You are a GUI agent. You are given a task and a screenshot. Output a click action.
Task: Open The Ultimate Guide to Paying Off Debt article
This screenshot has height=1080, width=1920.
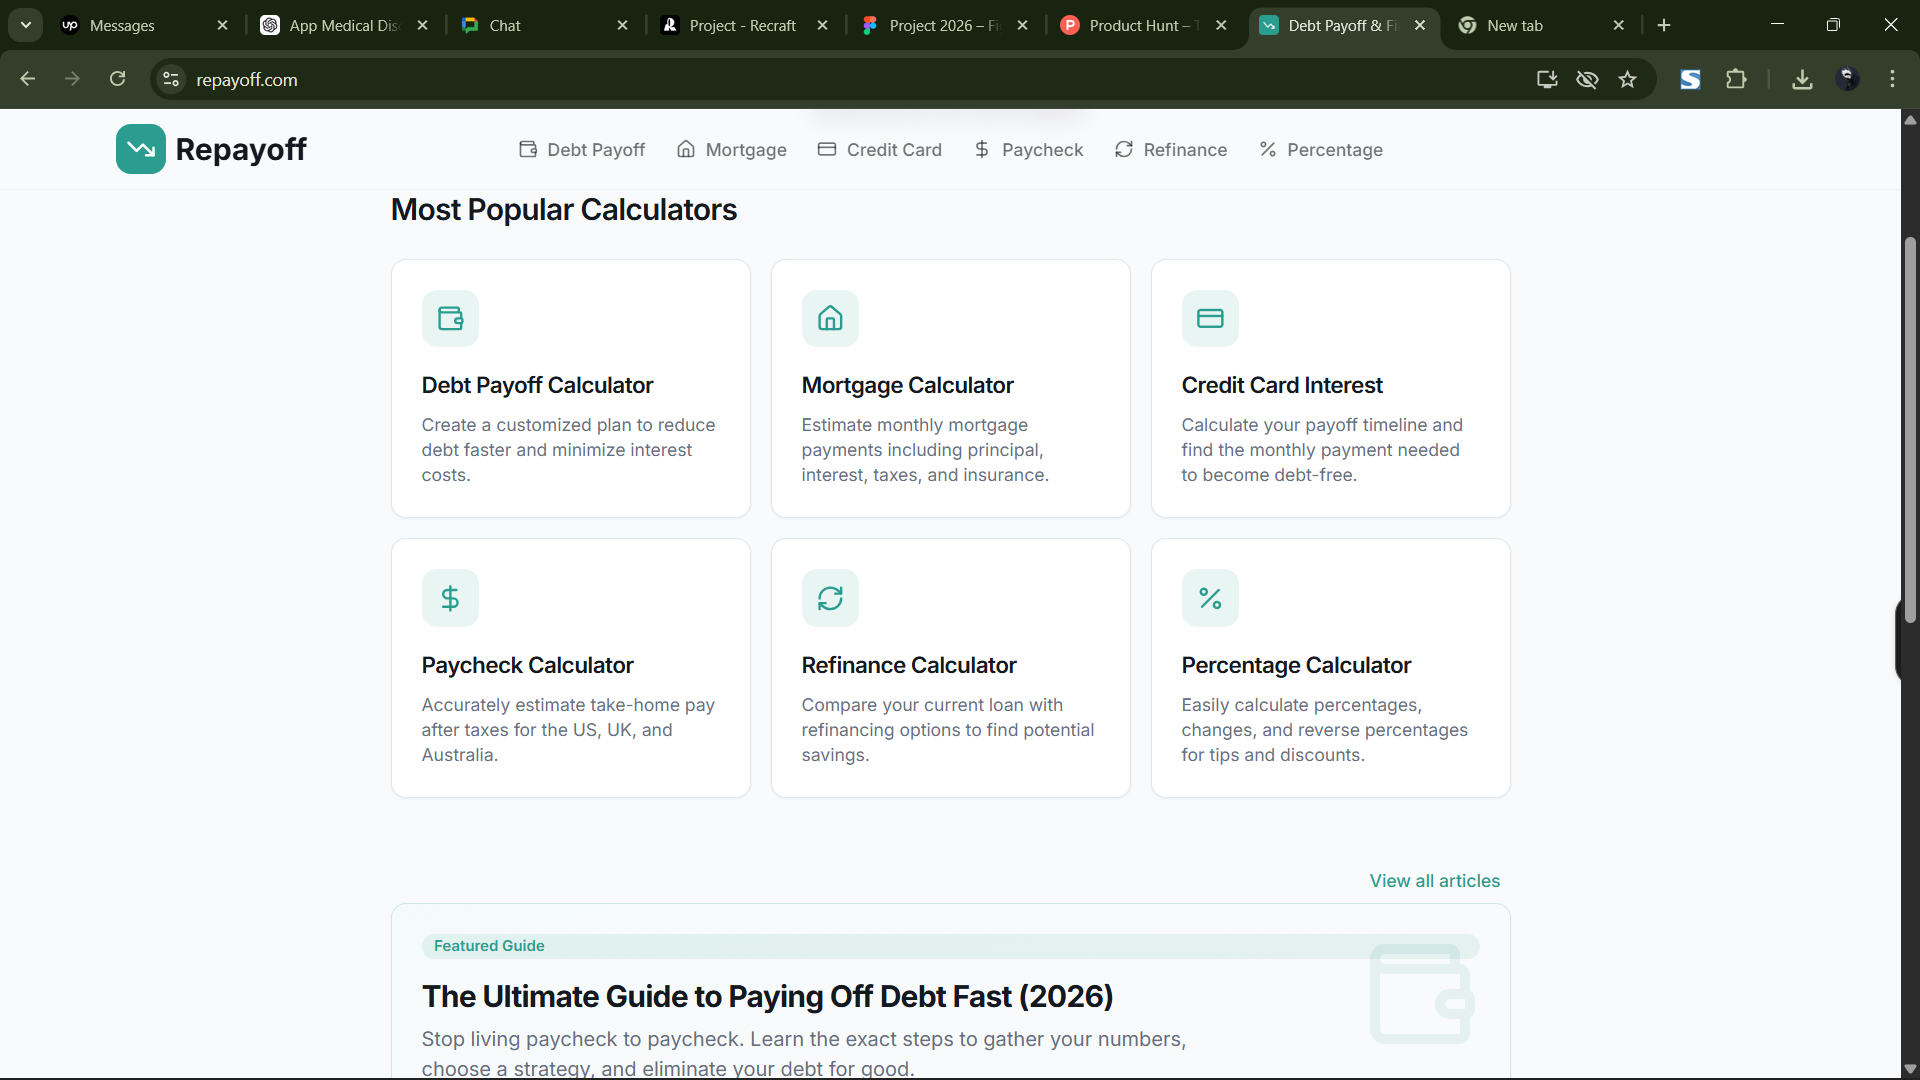coord(767,996)
